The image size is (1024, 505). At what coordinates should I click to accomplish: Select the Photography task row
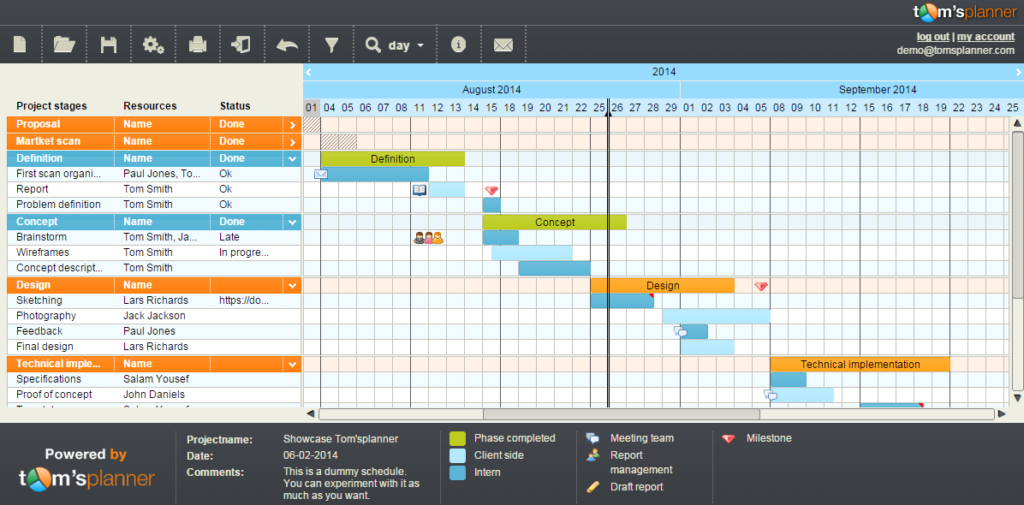154,316
